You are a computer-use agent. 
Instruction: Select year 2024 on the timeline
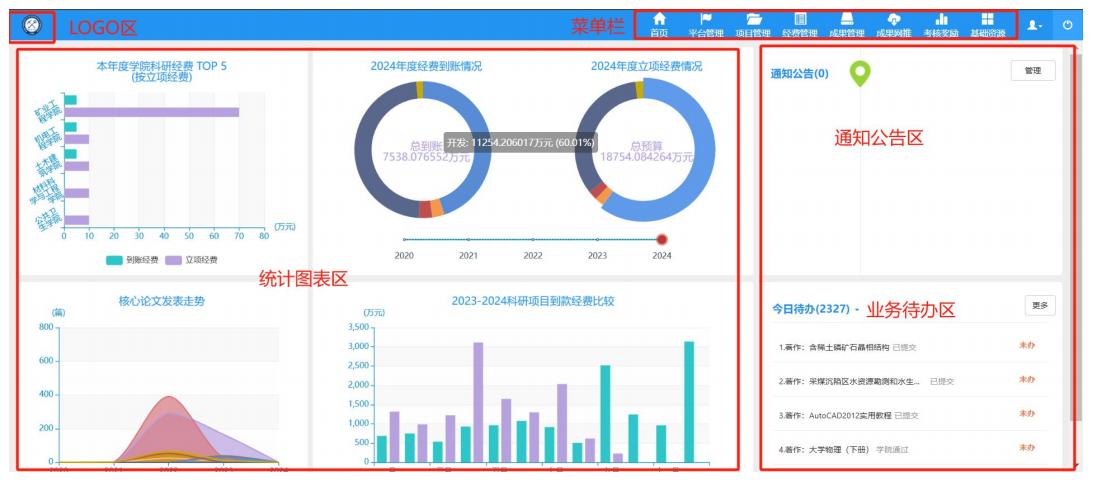pos(662,239)
